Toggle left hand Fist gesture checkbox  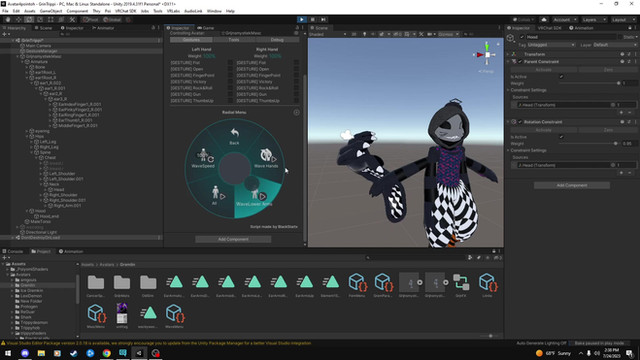[230, 62]
